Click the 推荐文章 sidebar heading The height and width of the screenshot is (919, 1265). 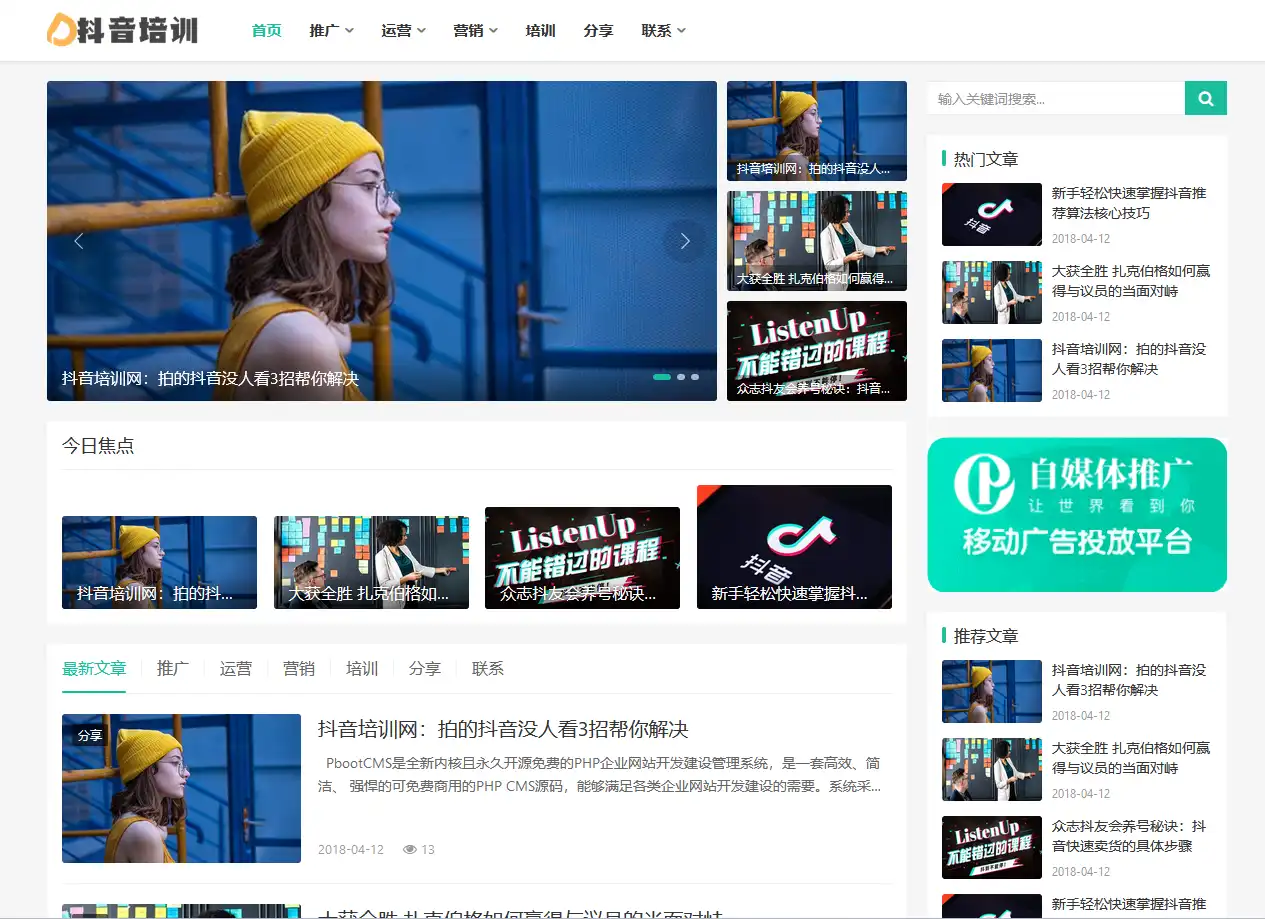pyautogui.click(x=986, y=636)
